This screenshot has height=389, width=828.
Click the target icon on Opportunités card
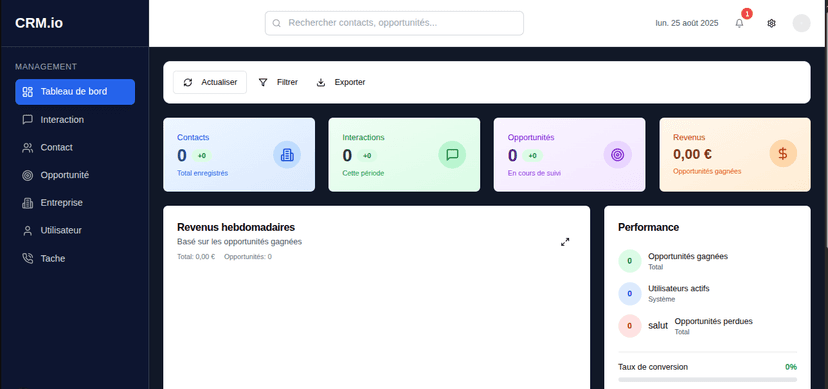tap(617, 155)
